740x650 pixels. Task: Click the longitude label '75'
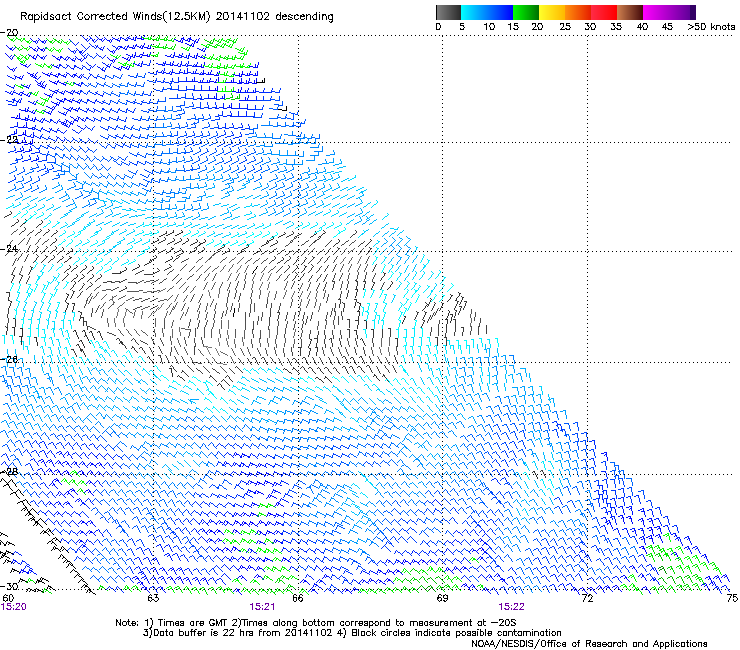[x=732, y=598]
